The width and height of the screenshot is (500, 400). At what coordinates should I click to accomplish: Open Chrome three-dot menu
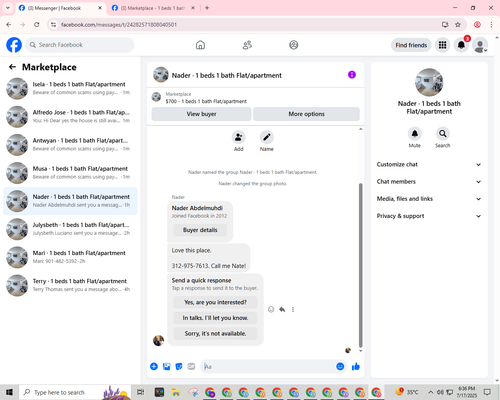[x=491, y=25]
